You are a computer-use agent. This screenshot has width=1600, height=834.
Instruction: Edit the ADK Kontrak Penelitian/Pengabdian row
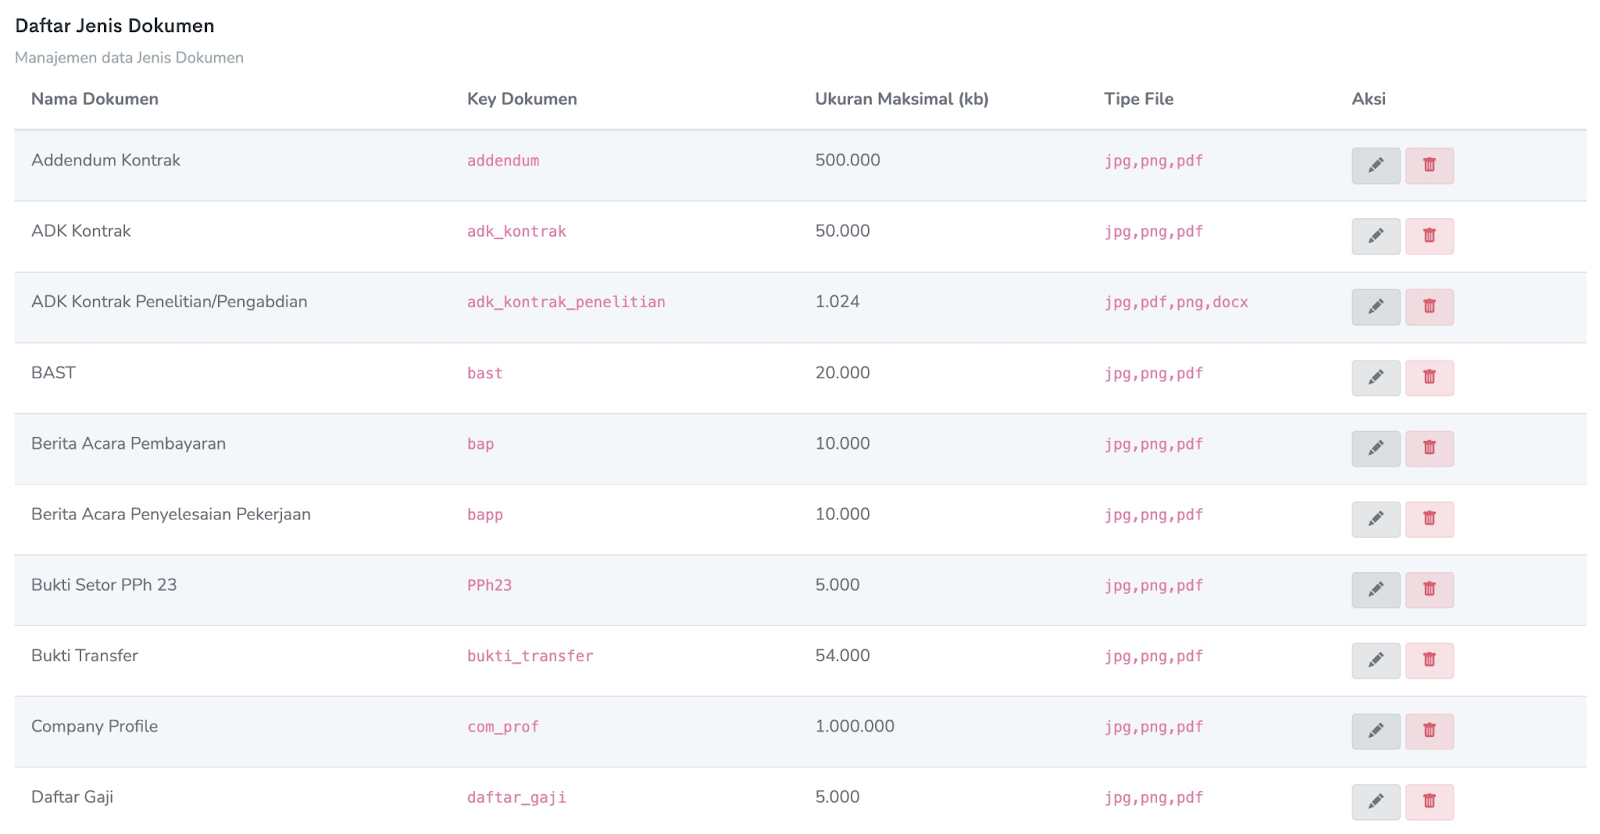coord(1375,307)
